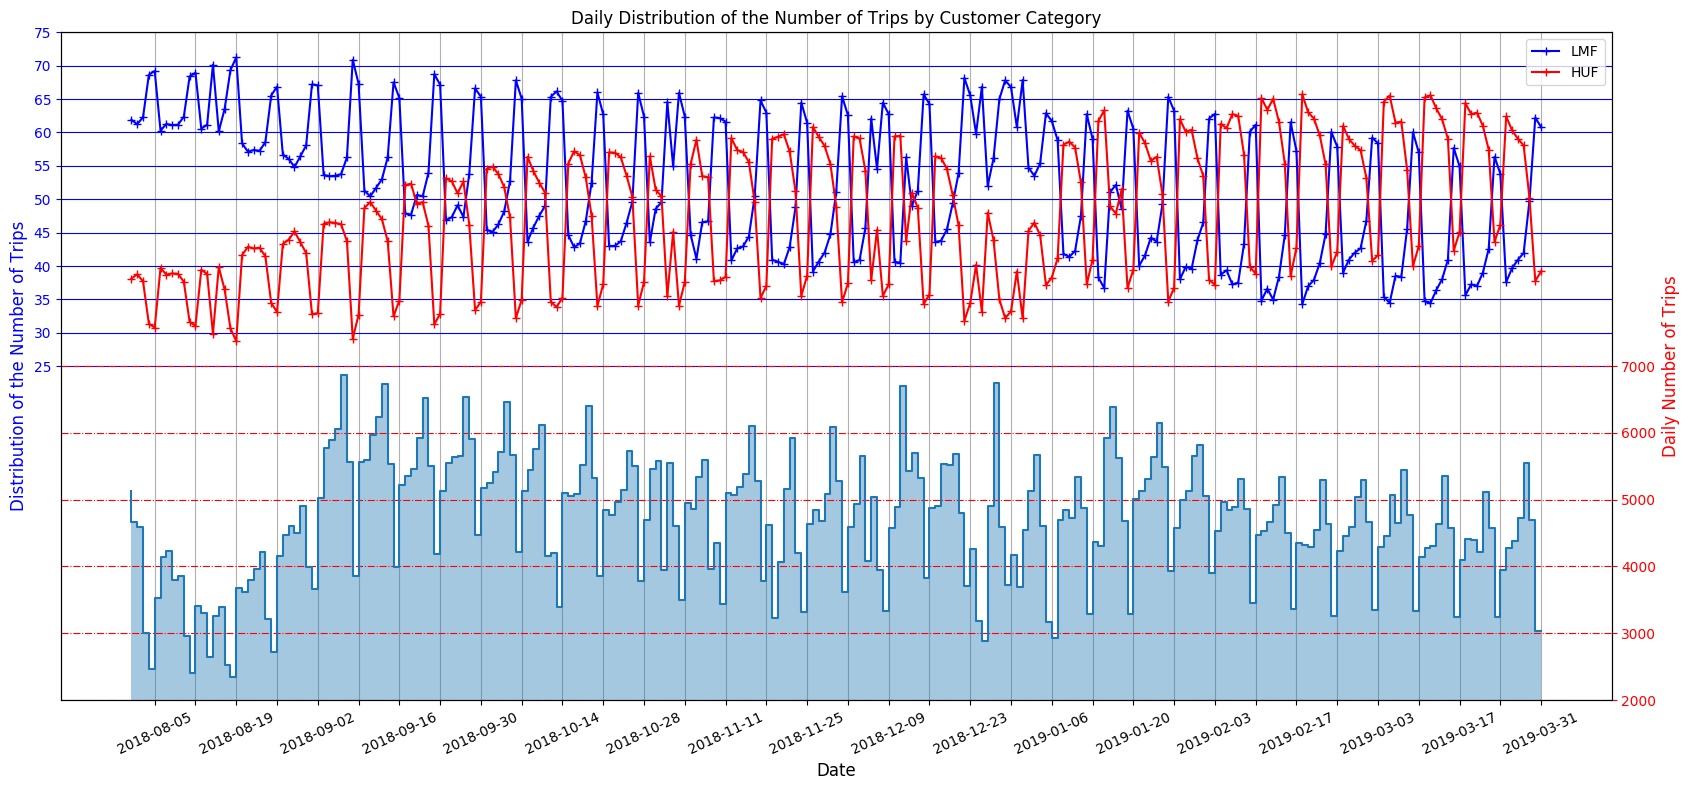
Task: Click the 7000 tick on right axis
Action: coord(1637,367)
